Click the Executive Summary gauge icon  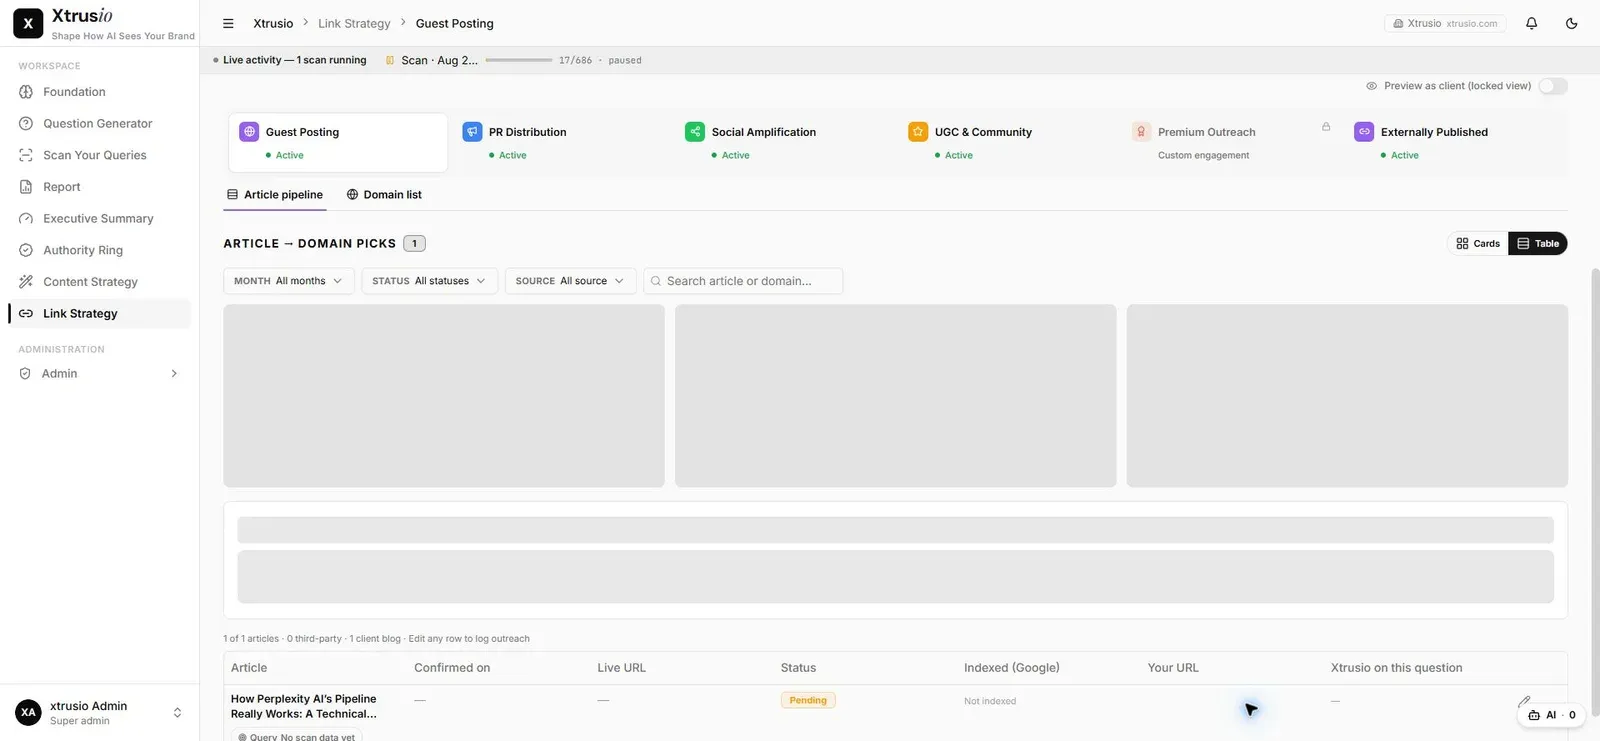(x=26, y=218)
